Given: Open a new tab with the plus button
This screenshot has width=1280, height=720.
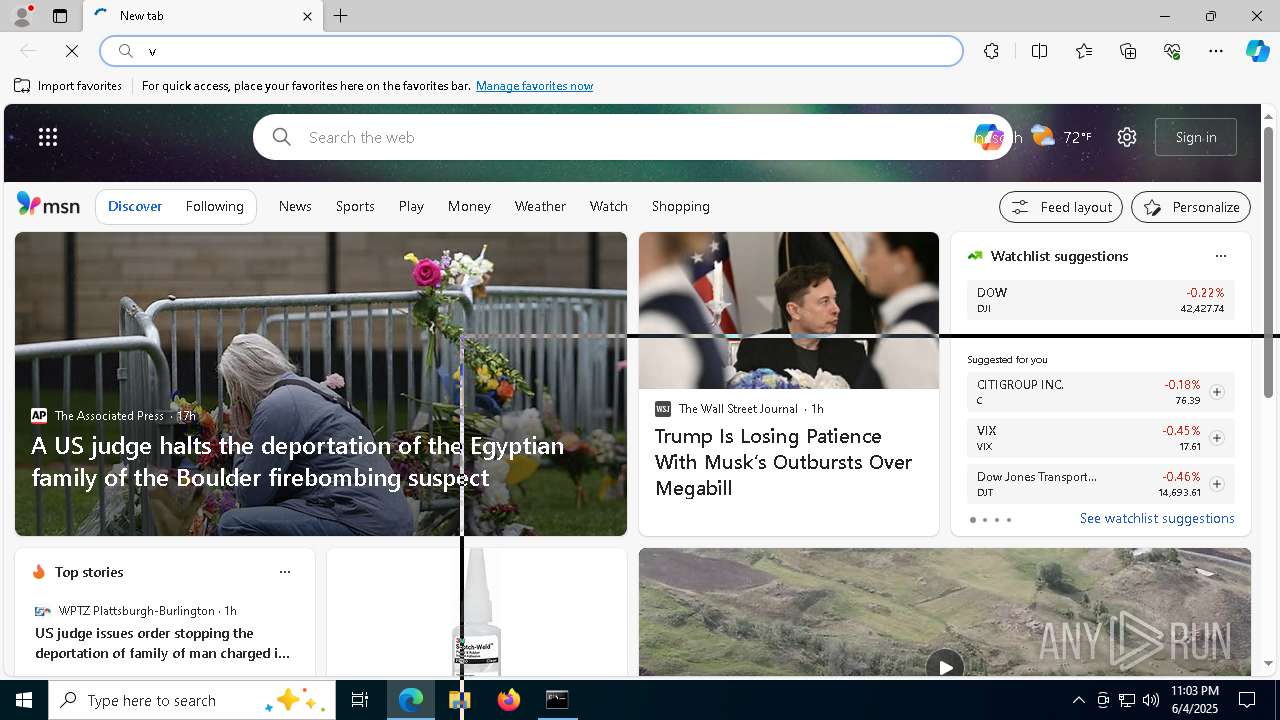Looking at the screenshot, I should pyautogui.click(x=340, y=16).
